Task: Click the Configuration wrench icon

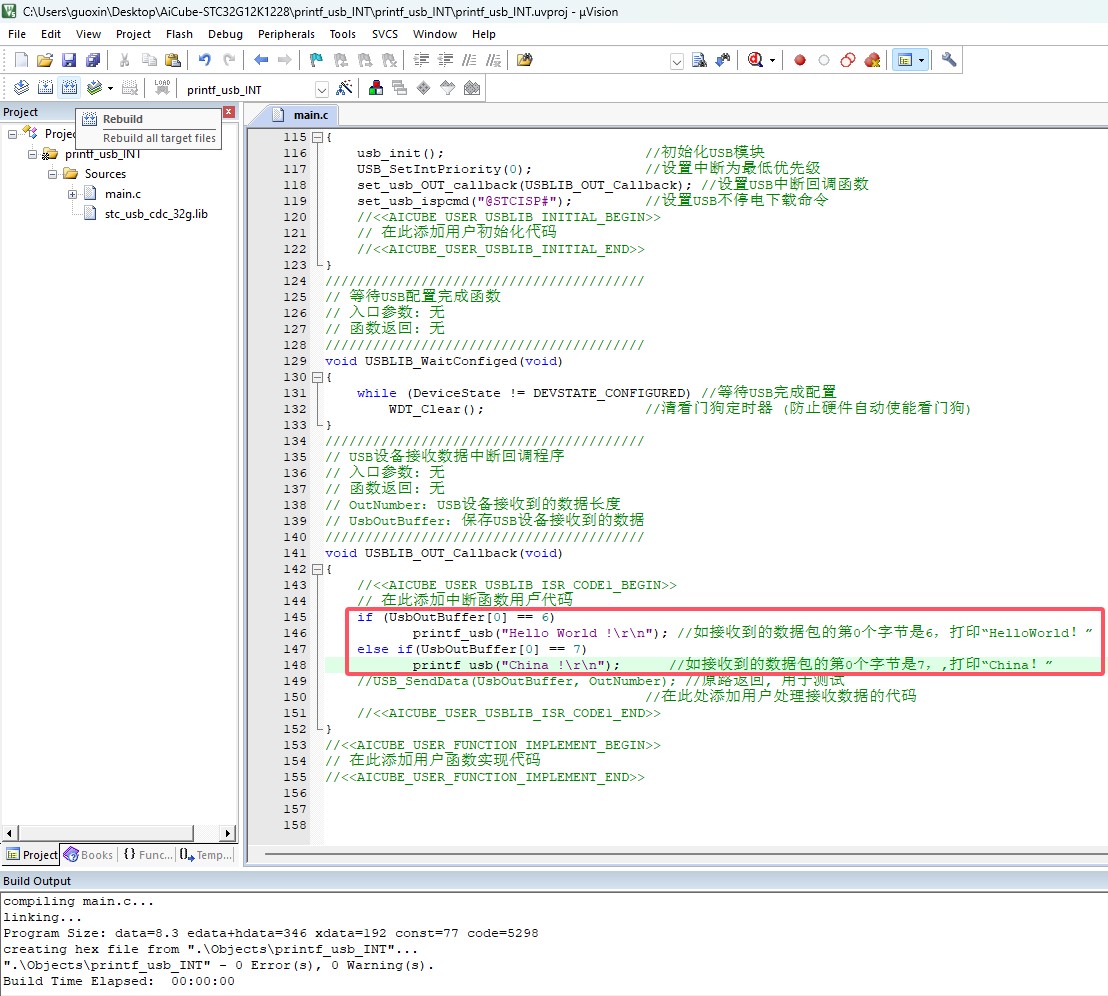Action: [949, 59]
